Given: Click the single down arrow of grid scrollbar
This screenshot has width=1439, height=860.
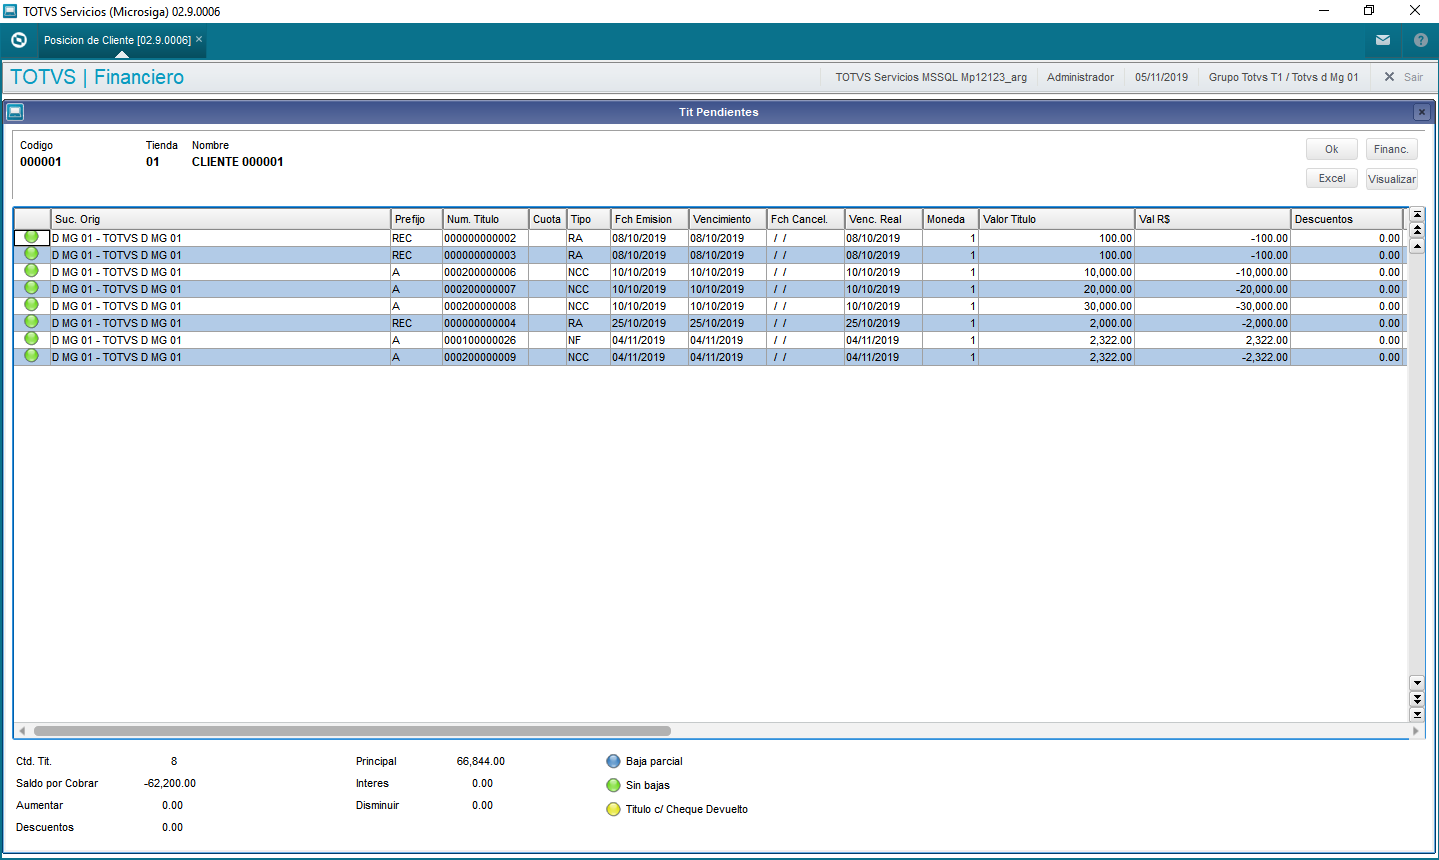Looking at the screenshot, I should [x=1417, y=683].
